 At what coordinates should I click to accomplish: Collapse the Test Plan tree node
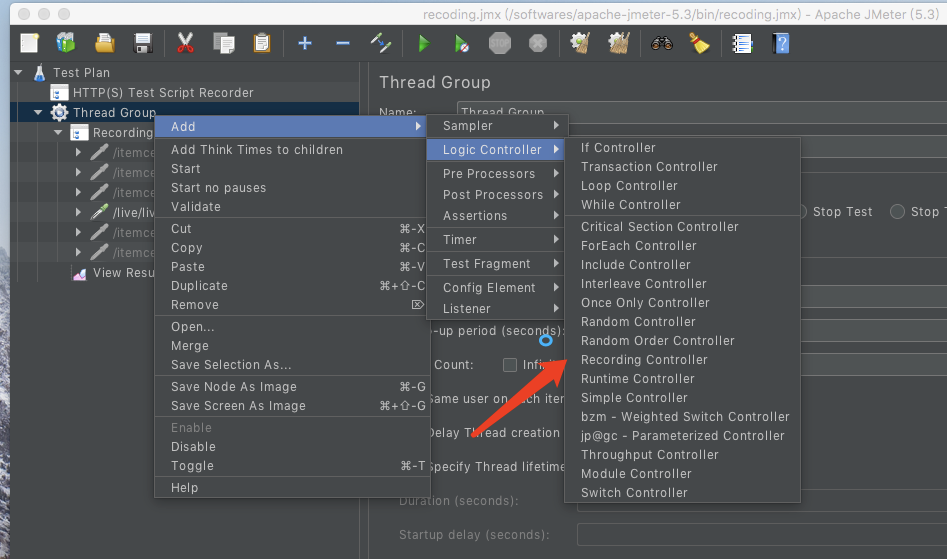point(19,72)
